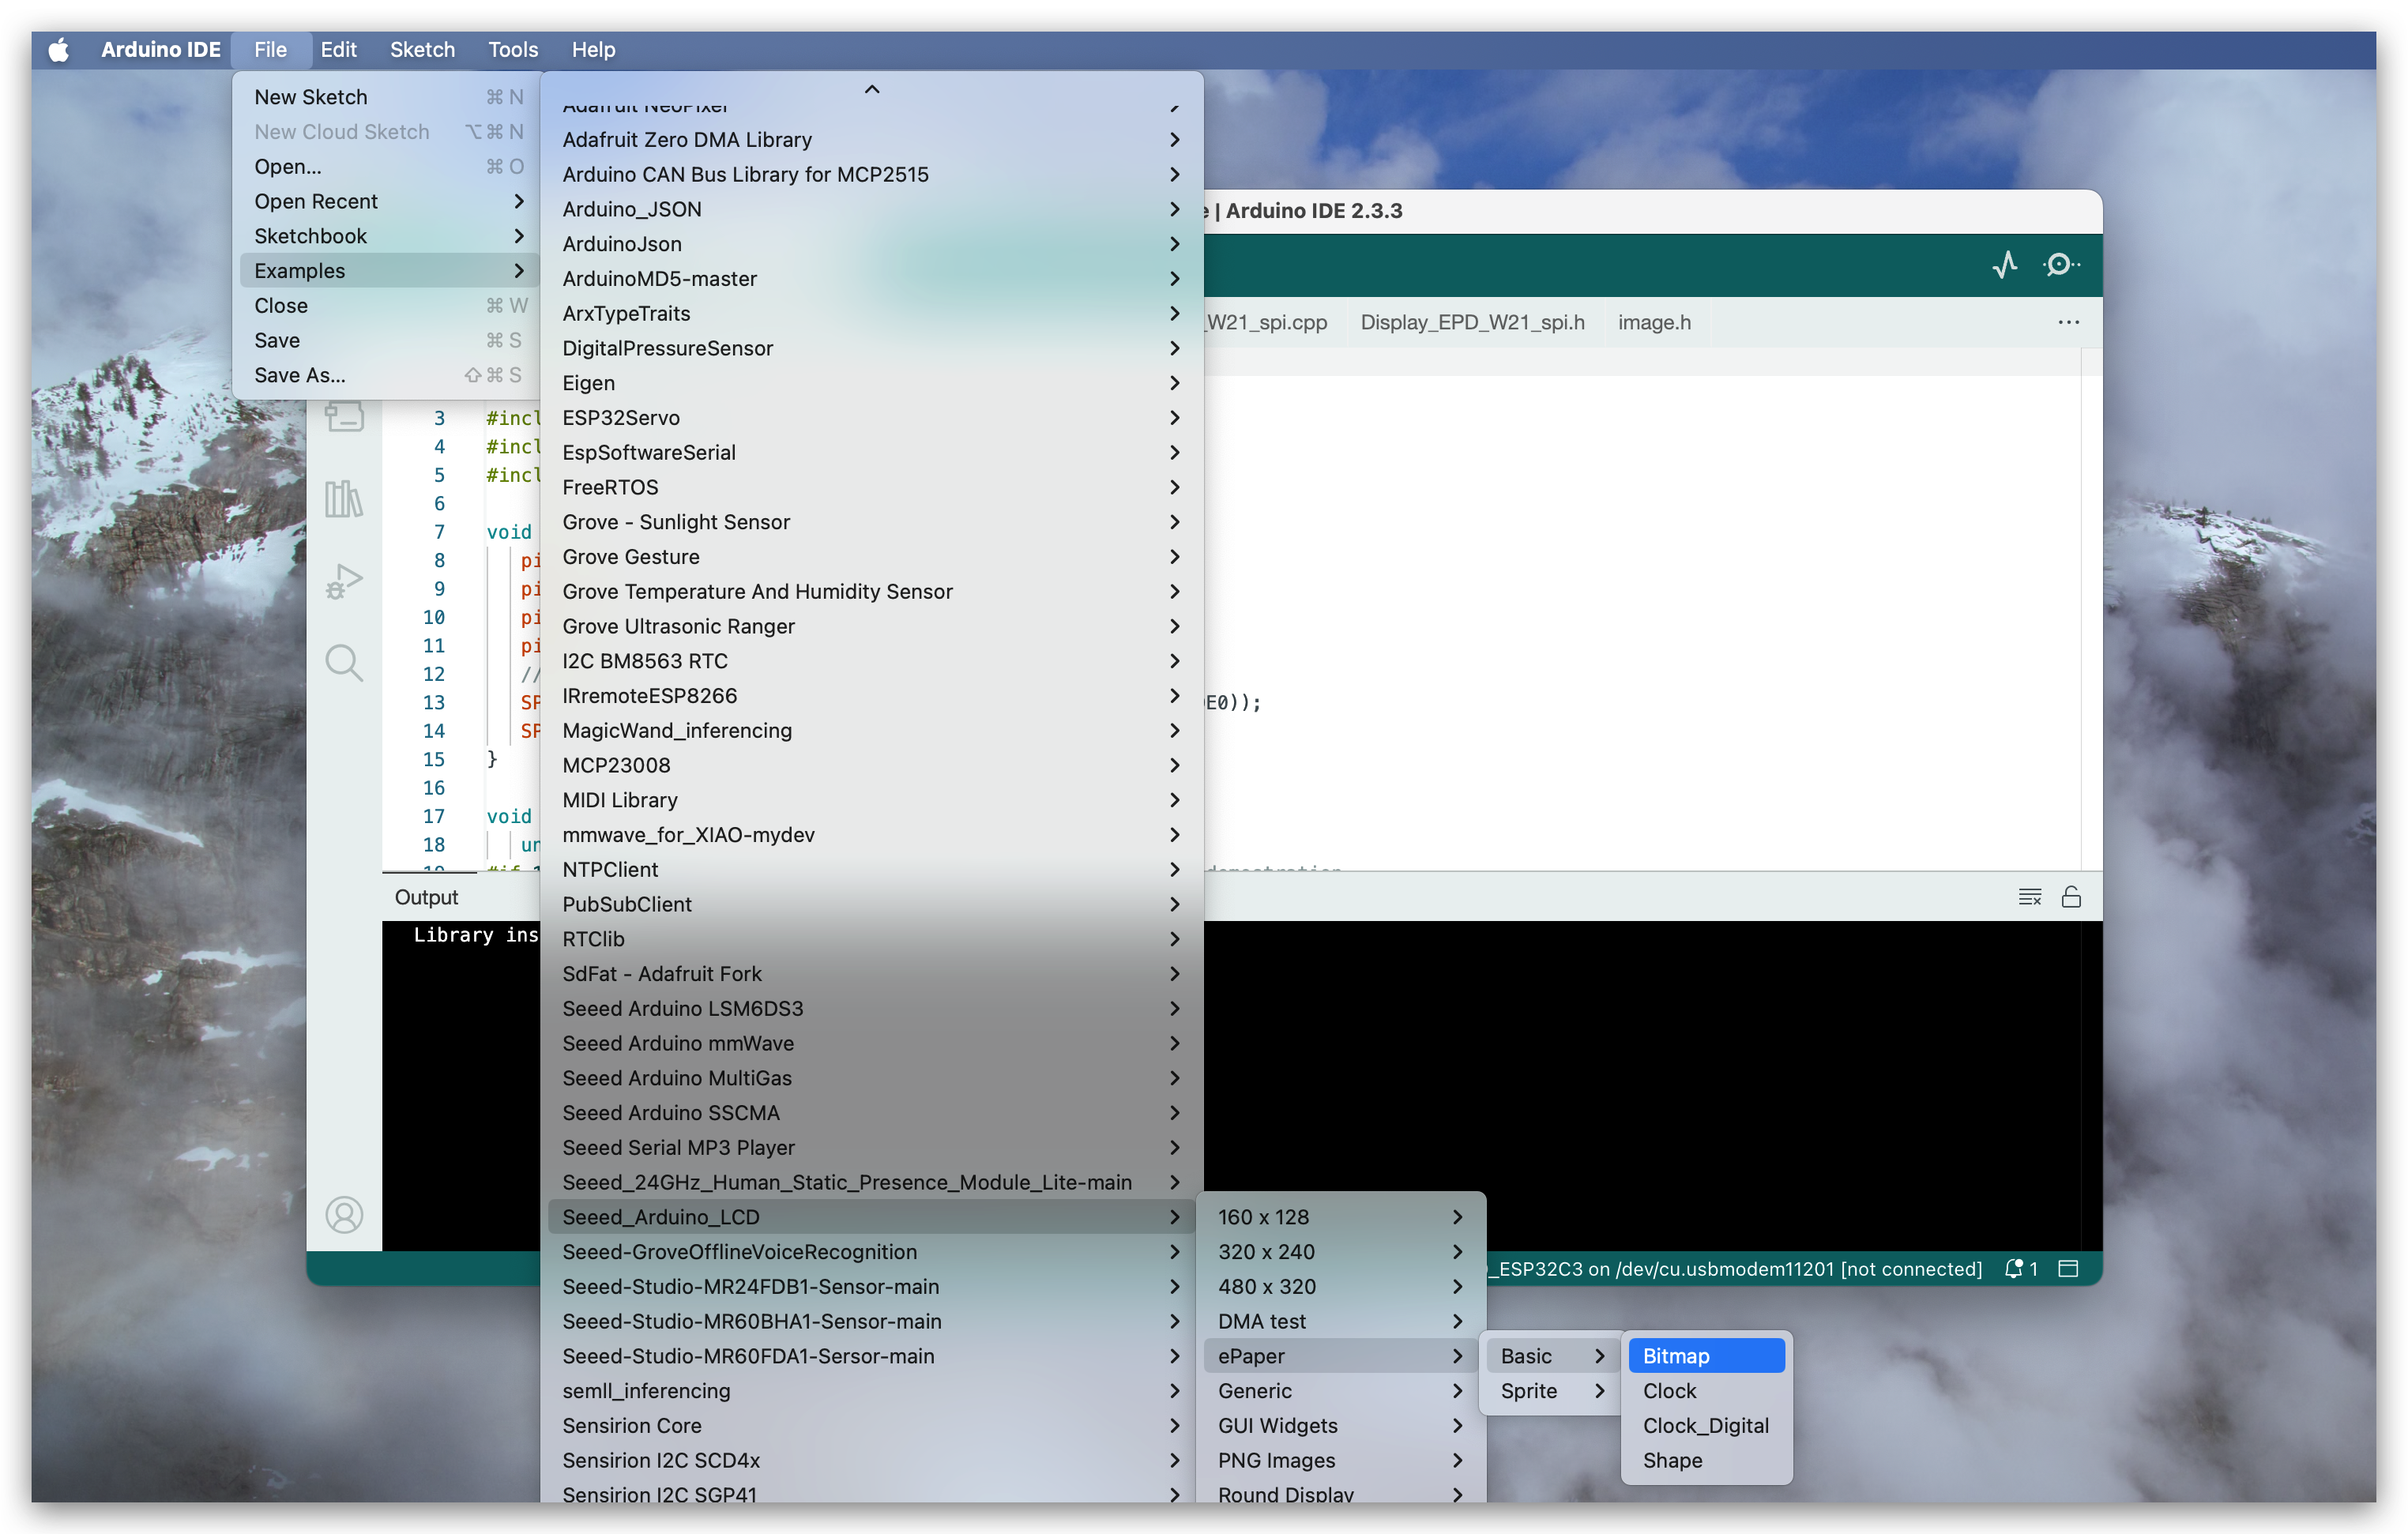Switch to the image.h tab
2408x1534 pixels.
(1654, 322)
